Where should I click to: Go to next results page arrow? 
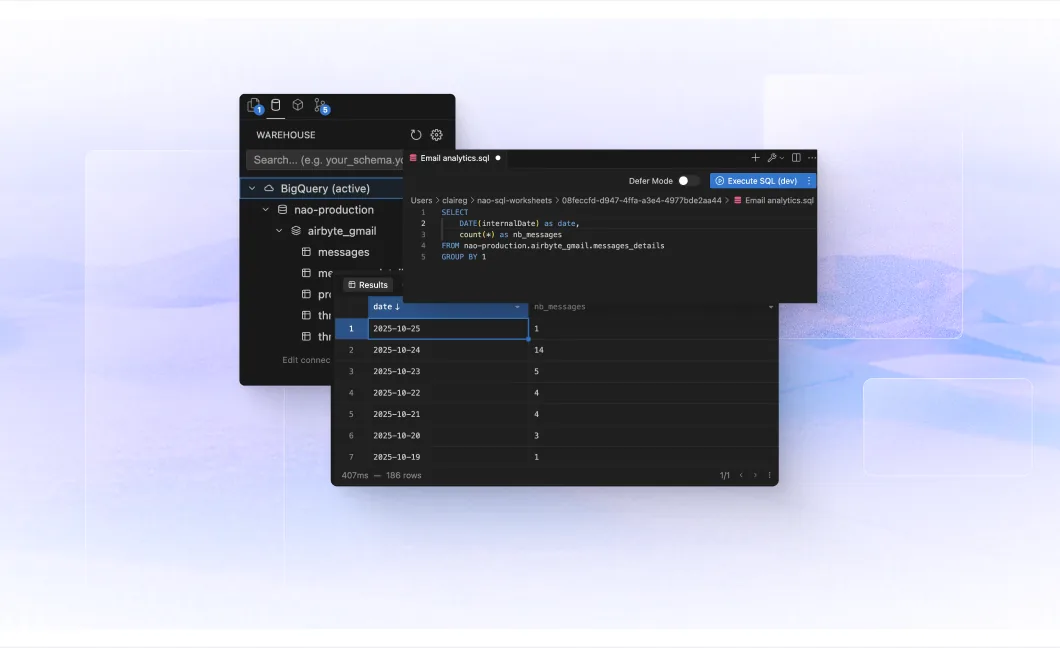tap(755, 475)
